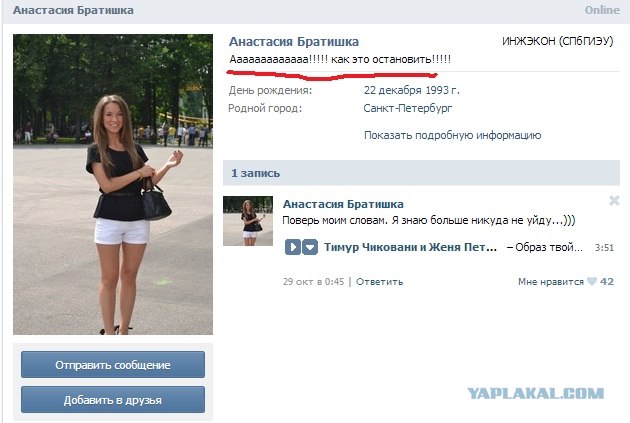Delete the wall post with X icon

point(614,200)
